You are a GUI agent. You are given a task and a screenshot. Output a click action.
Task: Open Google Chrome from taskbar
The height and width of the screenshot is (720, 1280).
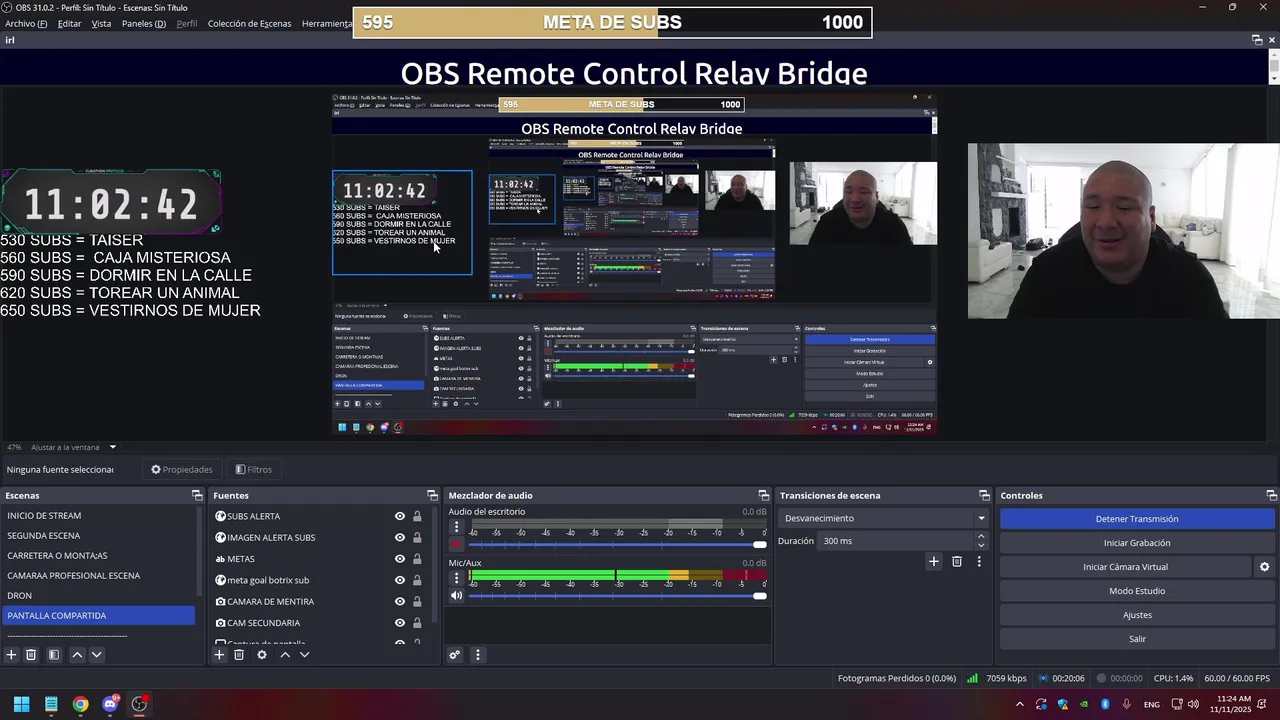(80, 704)
